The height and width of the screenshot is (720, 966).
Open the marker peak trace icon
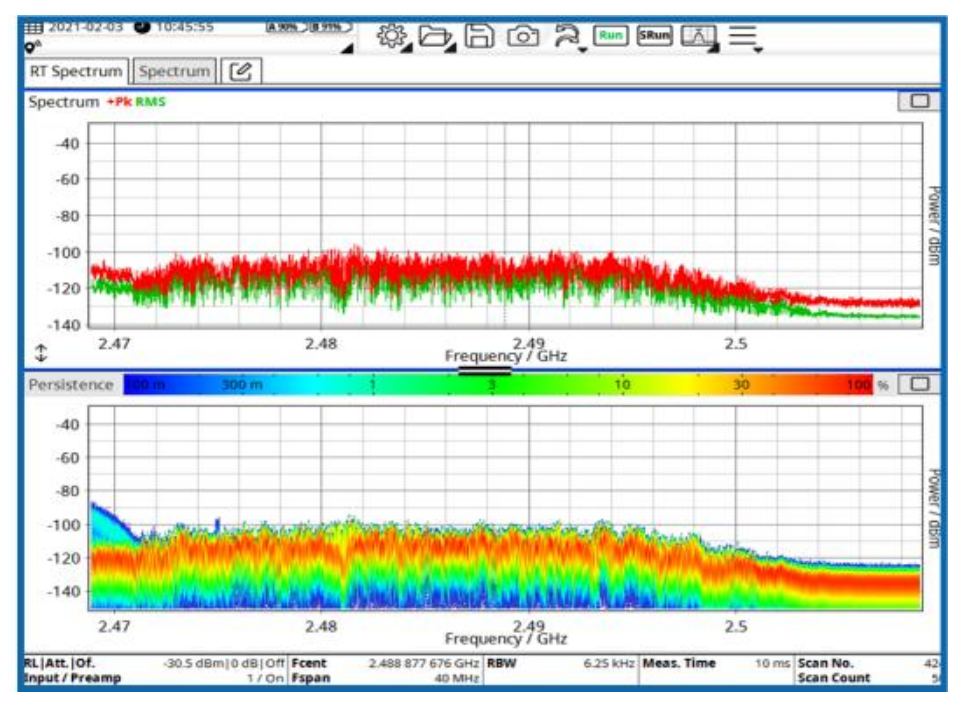coord(699,37)
